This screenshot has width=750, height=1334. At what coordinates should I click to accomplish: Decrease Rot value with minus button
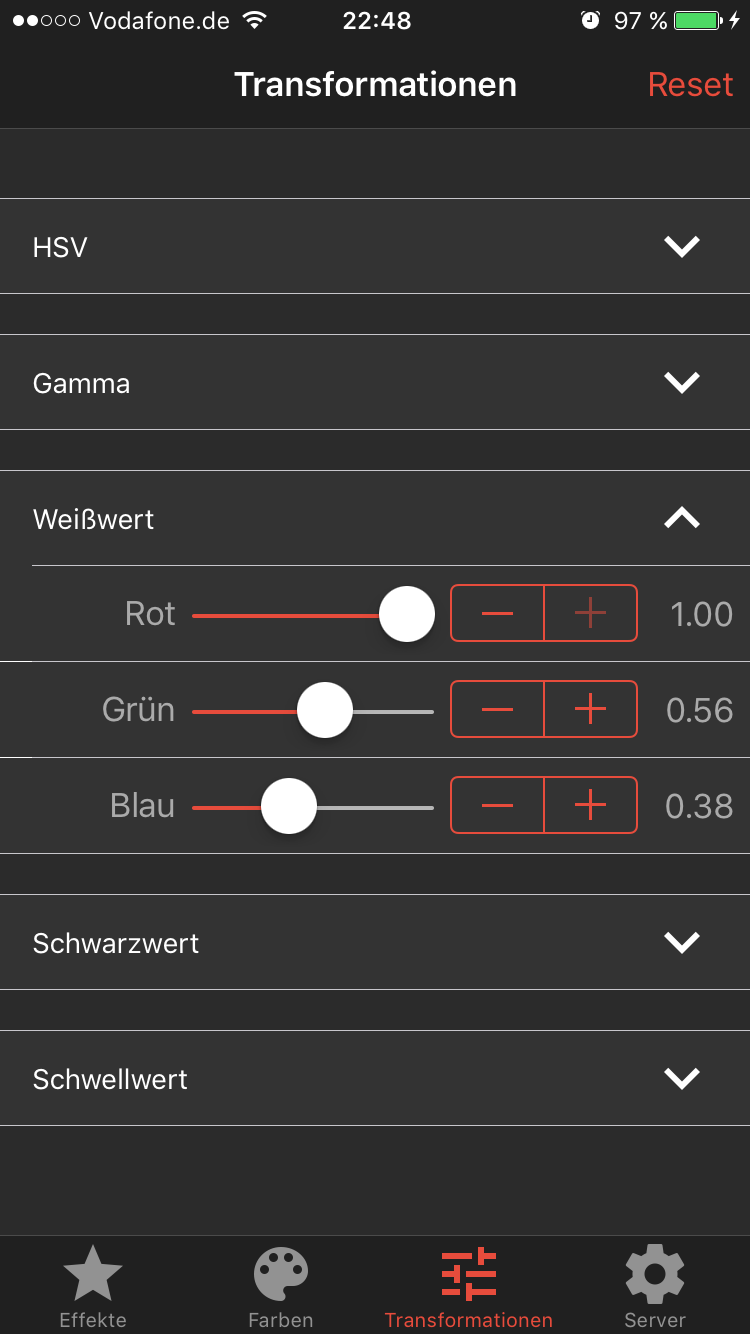point(497,613)
